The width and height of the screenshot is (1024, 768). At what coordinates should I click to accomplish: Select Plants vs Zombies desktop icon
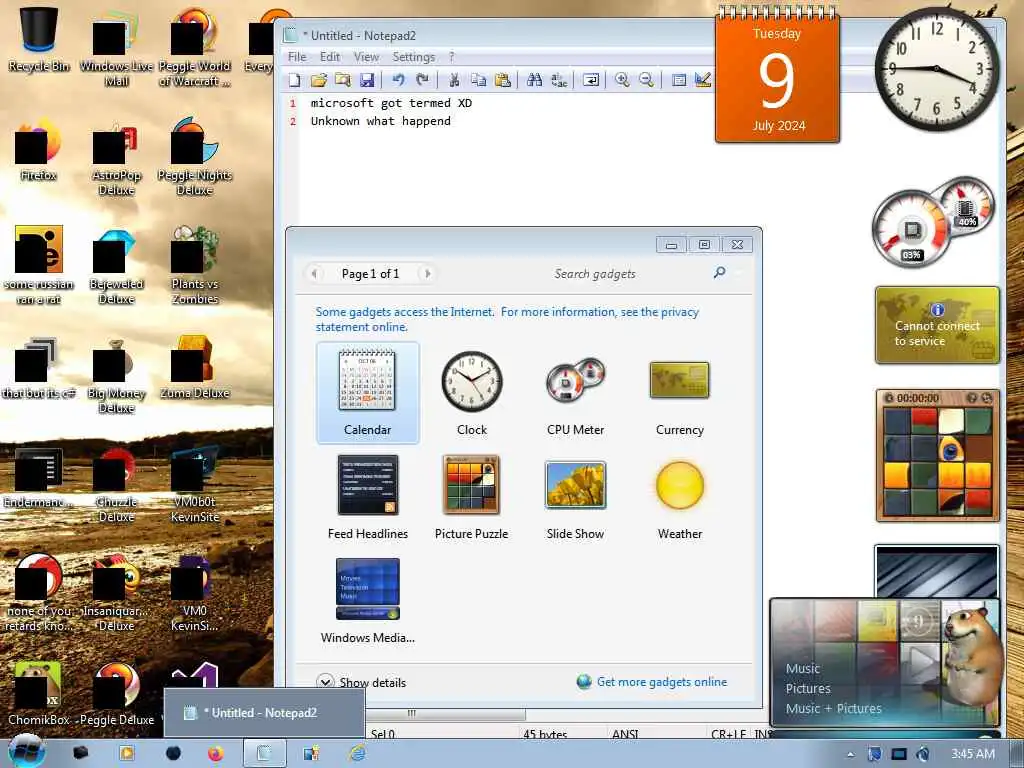pyautogui.click(x=195, y=264)
